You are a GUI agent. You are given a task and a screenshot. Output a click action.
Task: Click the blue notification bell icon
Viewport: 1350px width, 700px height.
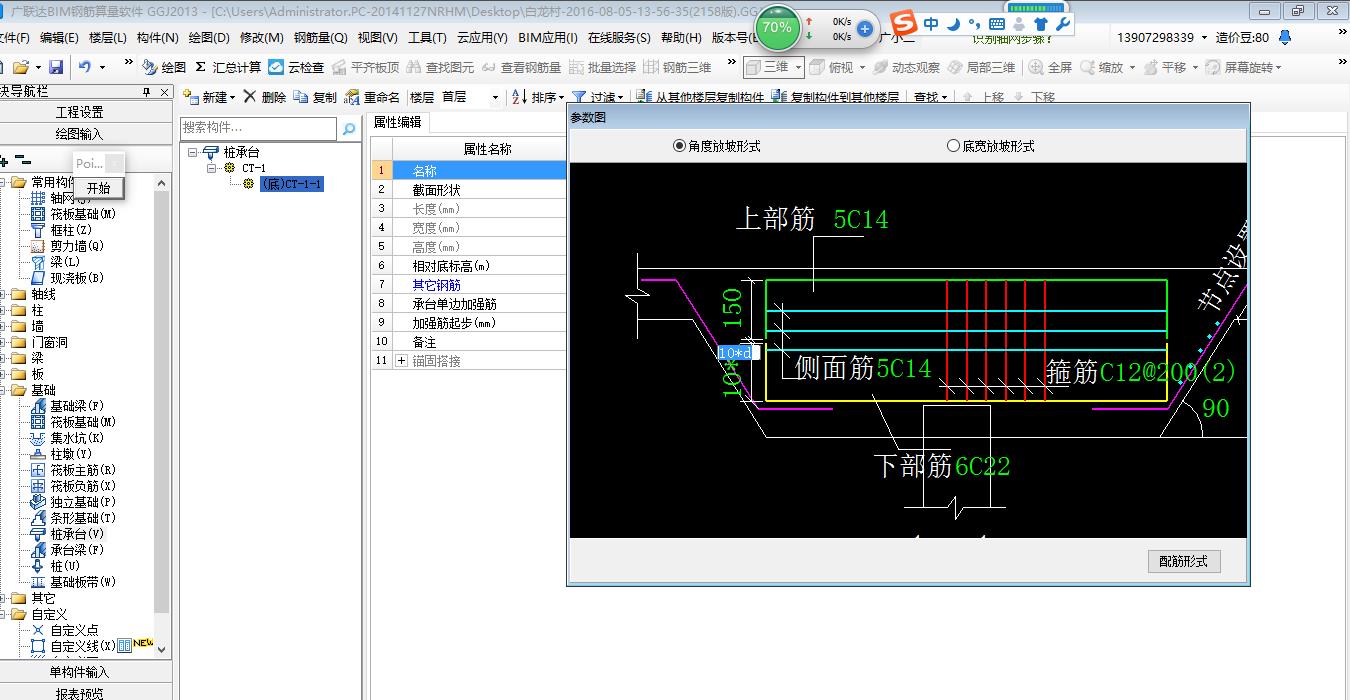(1285, 37)
